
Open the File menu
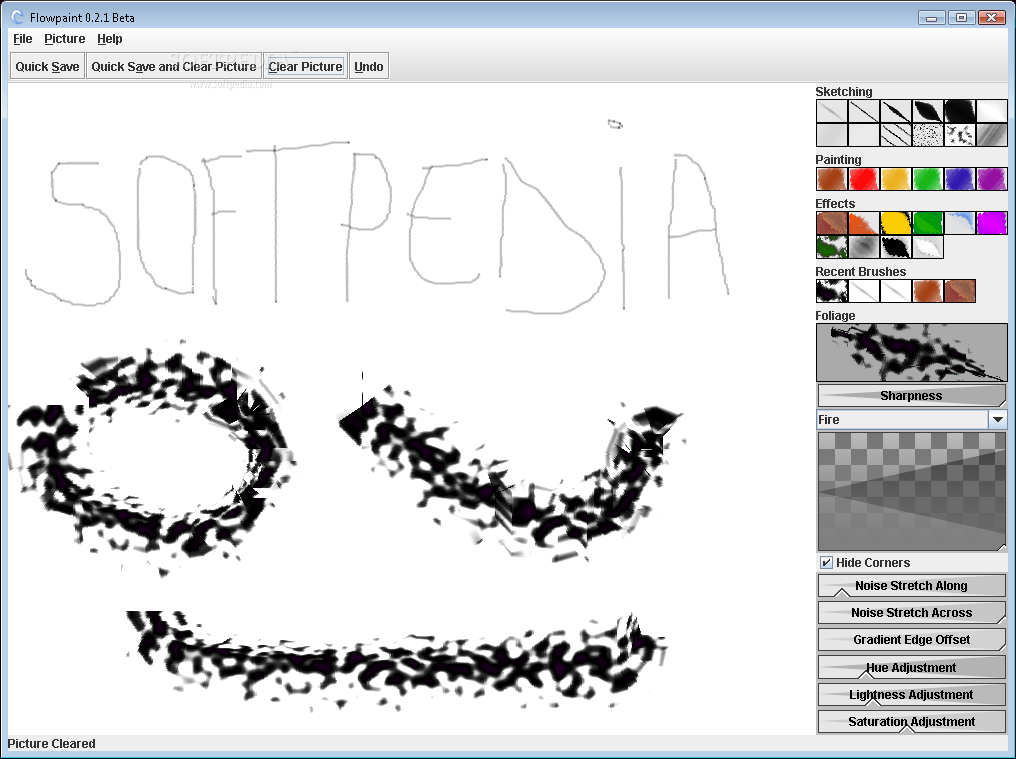pyautogui.click(x=23, y=39)
